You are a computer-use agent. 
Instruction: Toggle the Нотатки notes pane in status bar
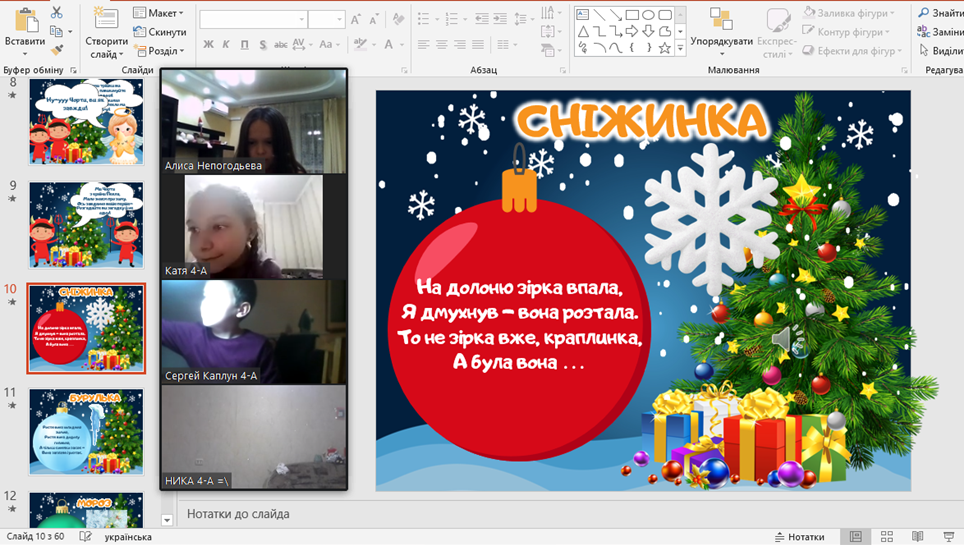click(799, 536)
